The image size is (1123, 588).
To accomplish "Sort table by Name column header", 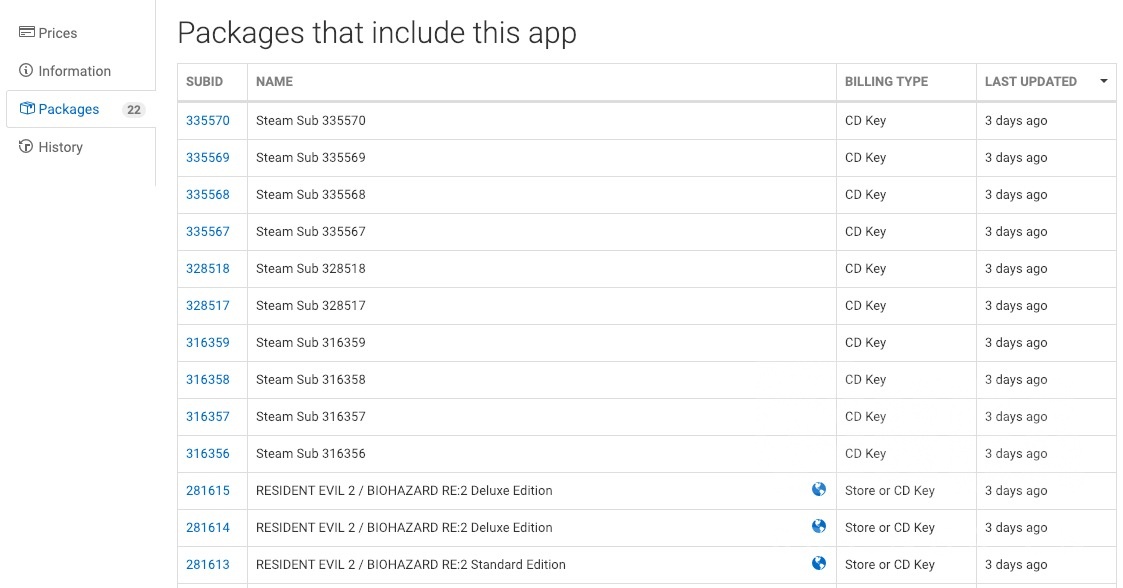I will click(x=274, y=81).
